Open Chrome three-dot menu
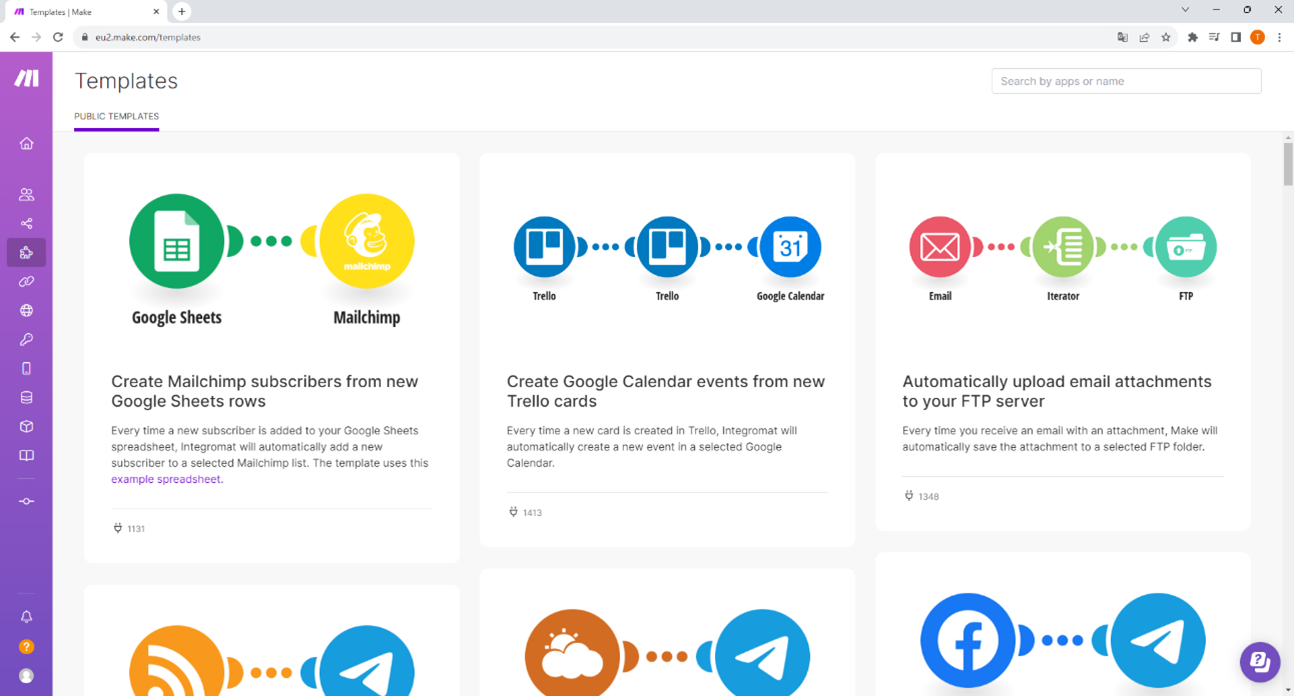This screenshot has width=1294, height=696. point(1279,37)
